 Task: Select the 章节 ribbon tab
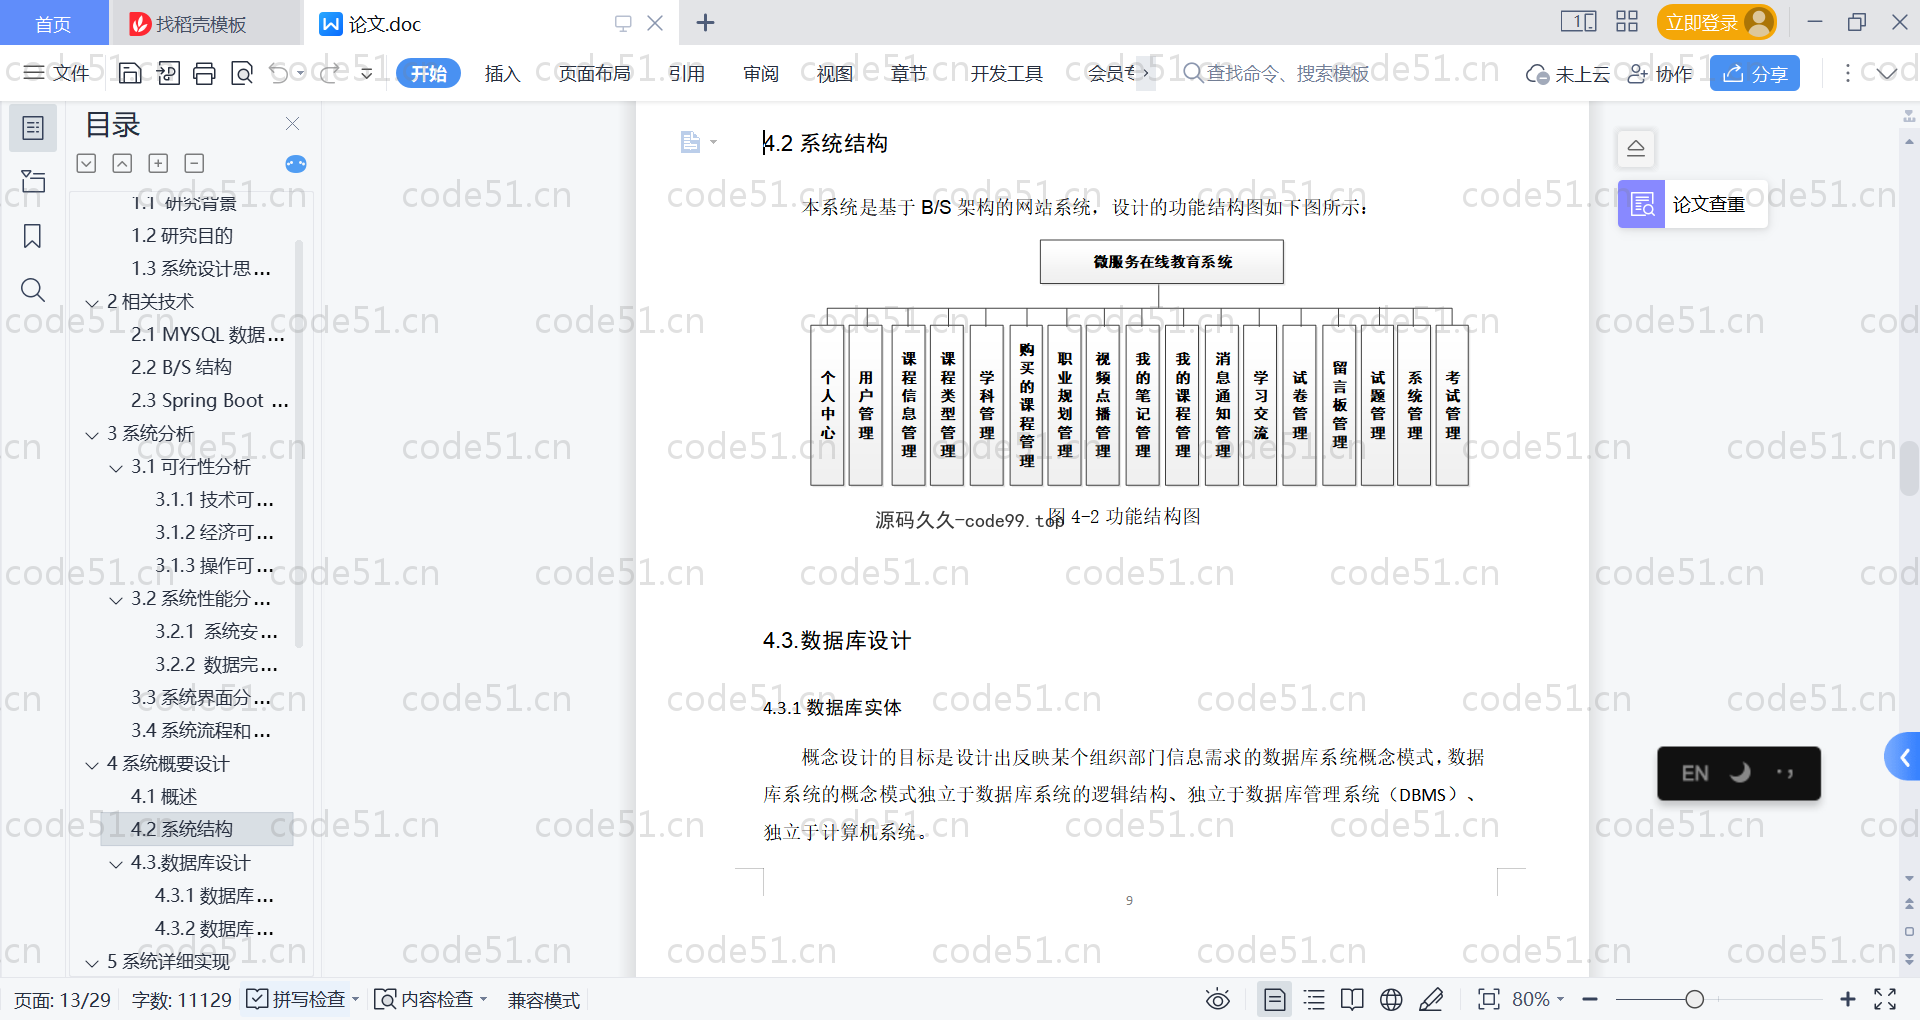909,73
